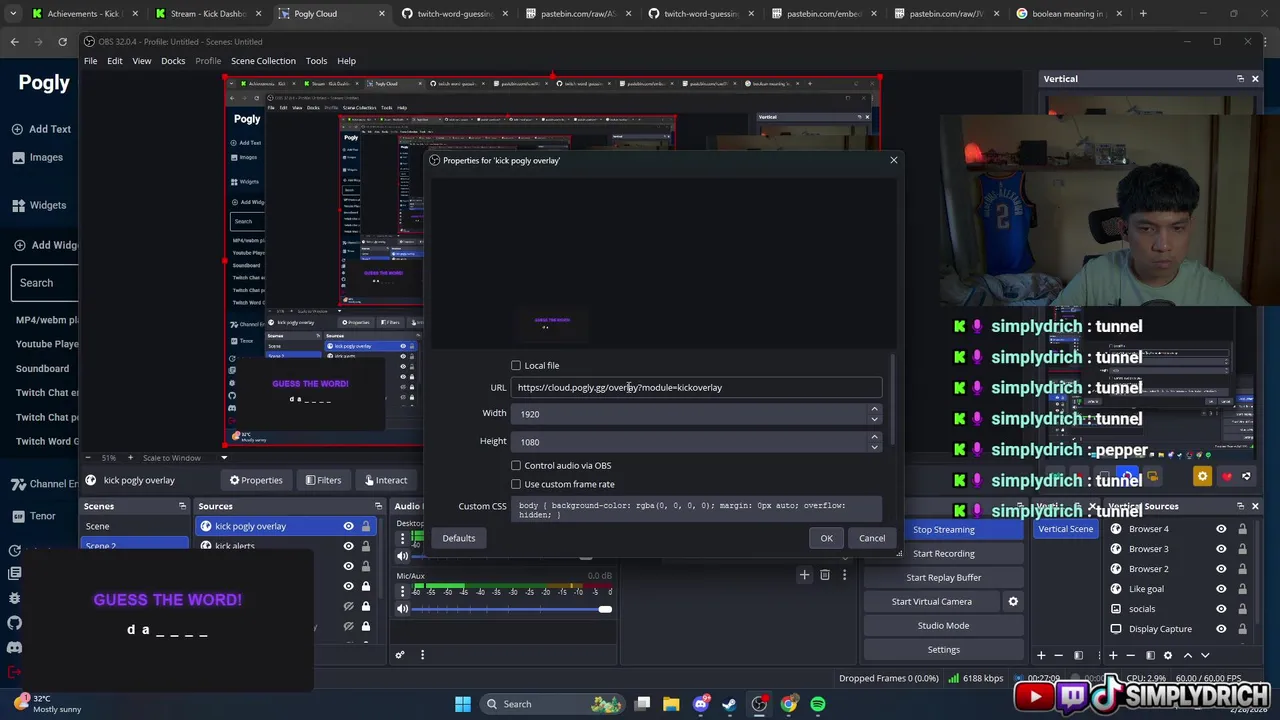
Task: Toggle lock on kick pogly overlay source
Action: coord(366,526)
